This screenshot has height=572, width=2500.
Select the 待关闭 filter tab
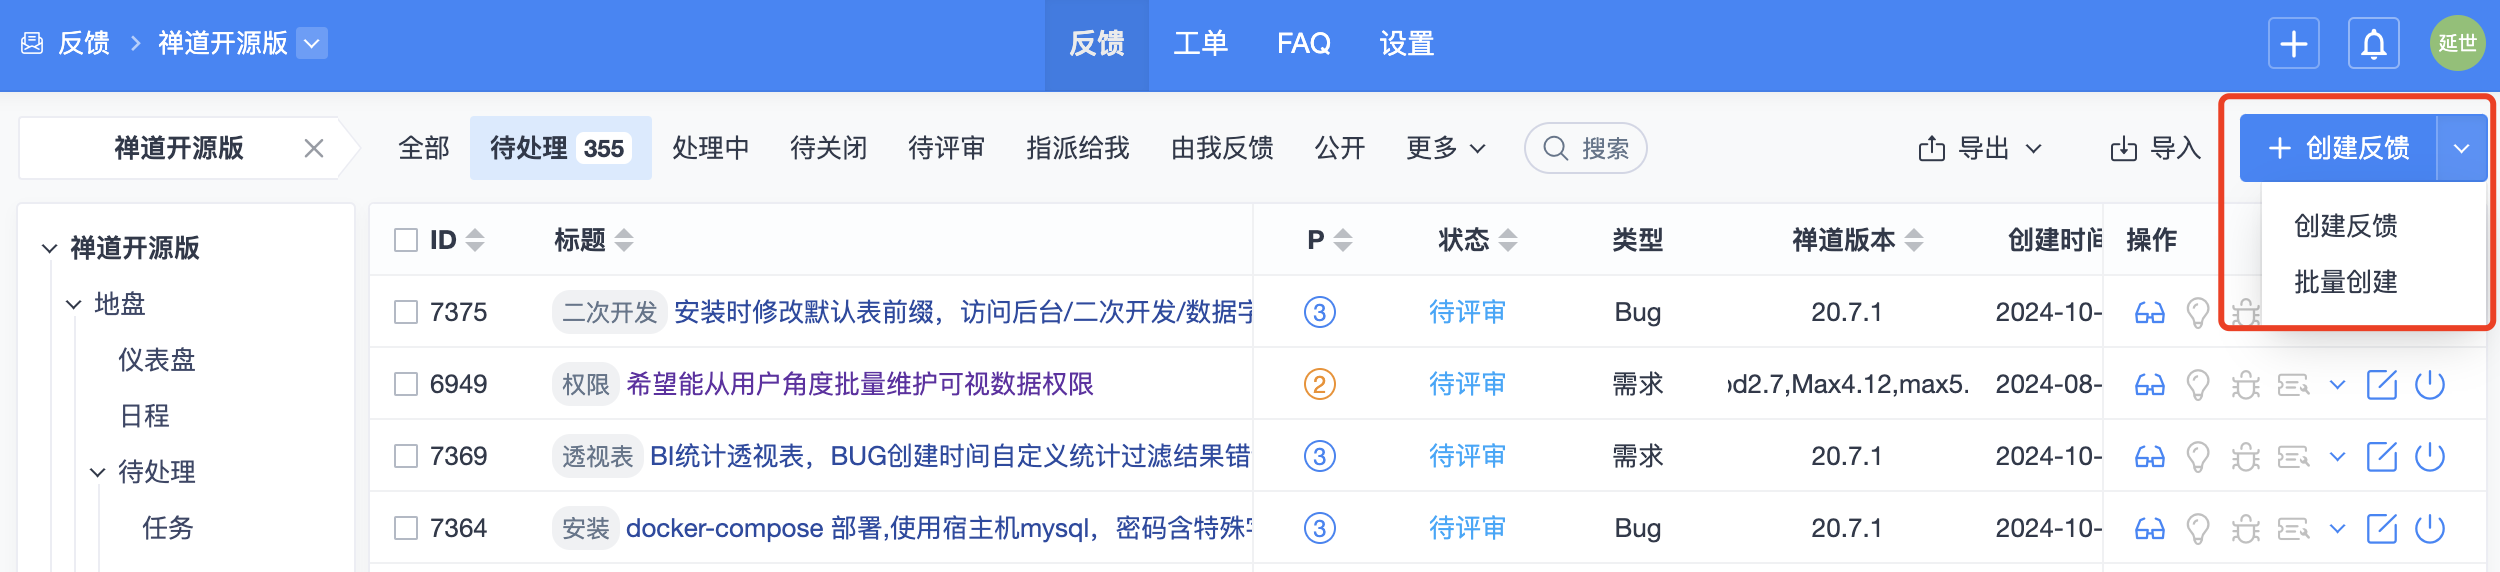[x=829, y=149]
